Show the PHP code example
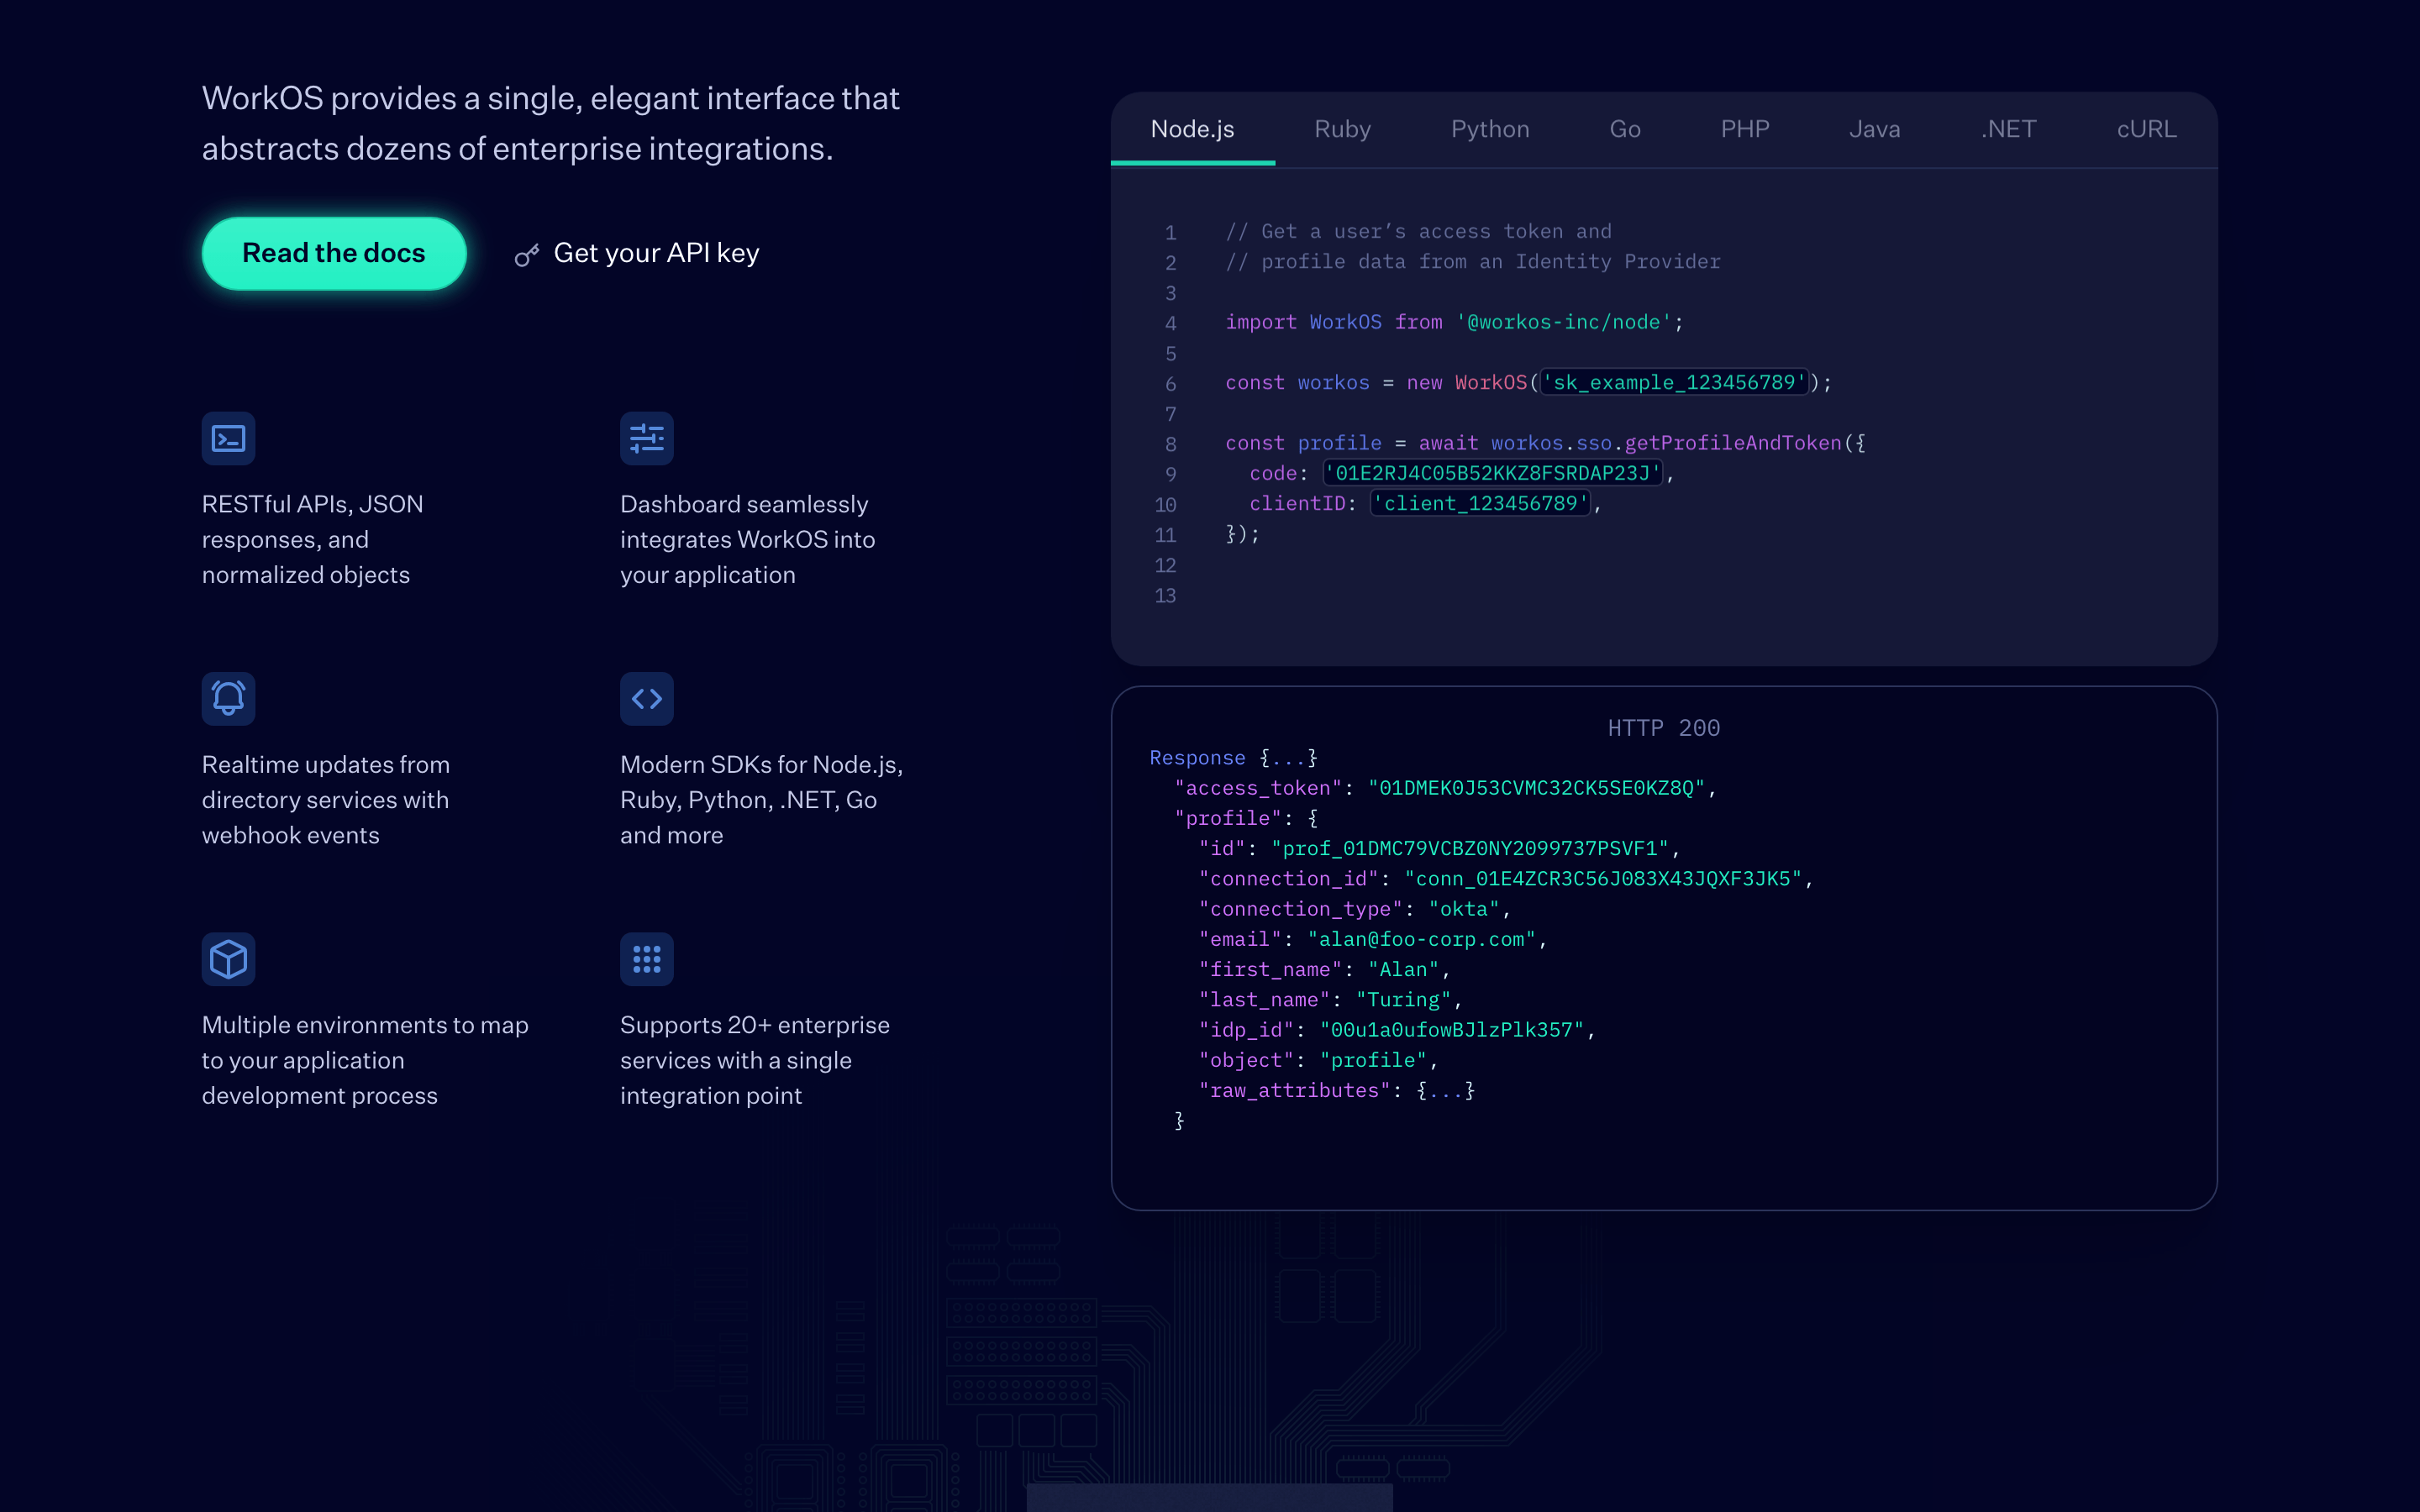 click(1745, 129)
